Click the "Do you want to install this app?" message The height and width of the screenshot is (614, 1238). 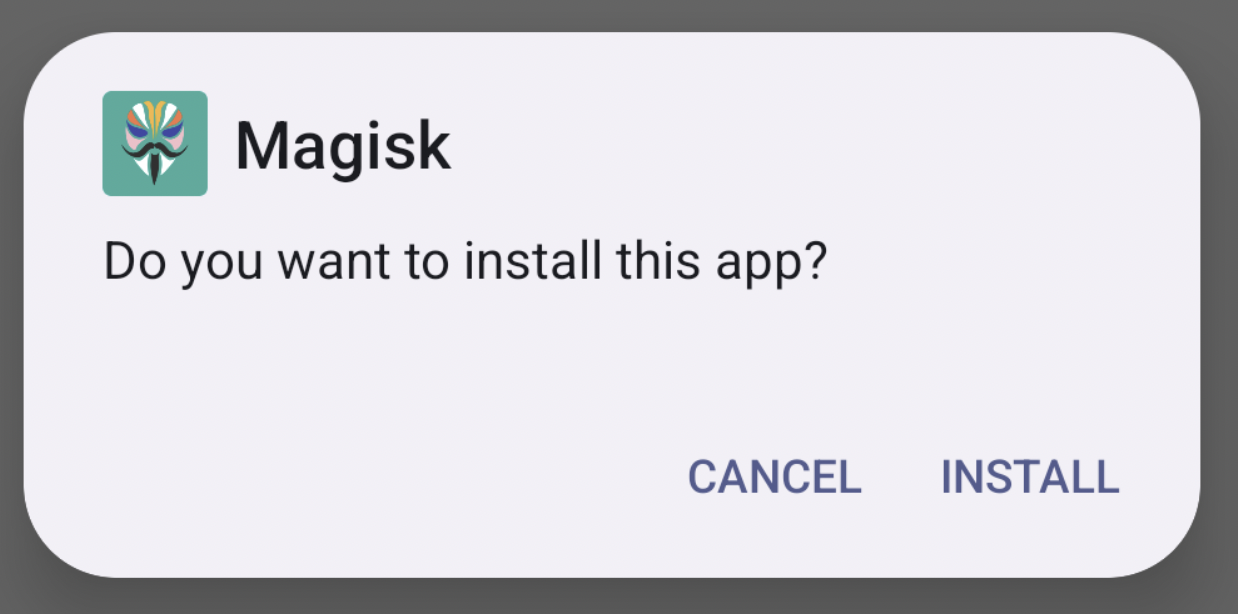pos(467,263)
